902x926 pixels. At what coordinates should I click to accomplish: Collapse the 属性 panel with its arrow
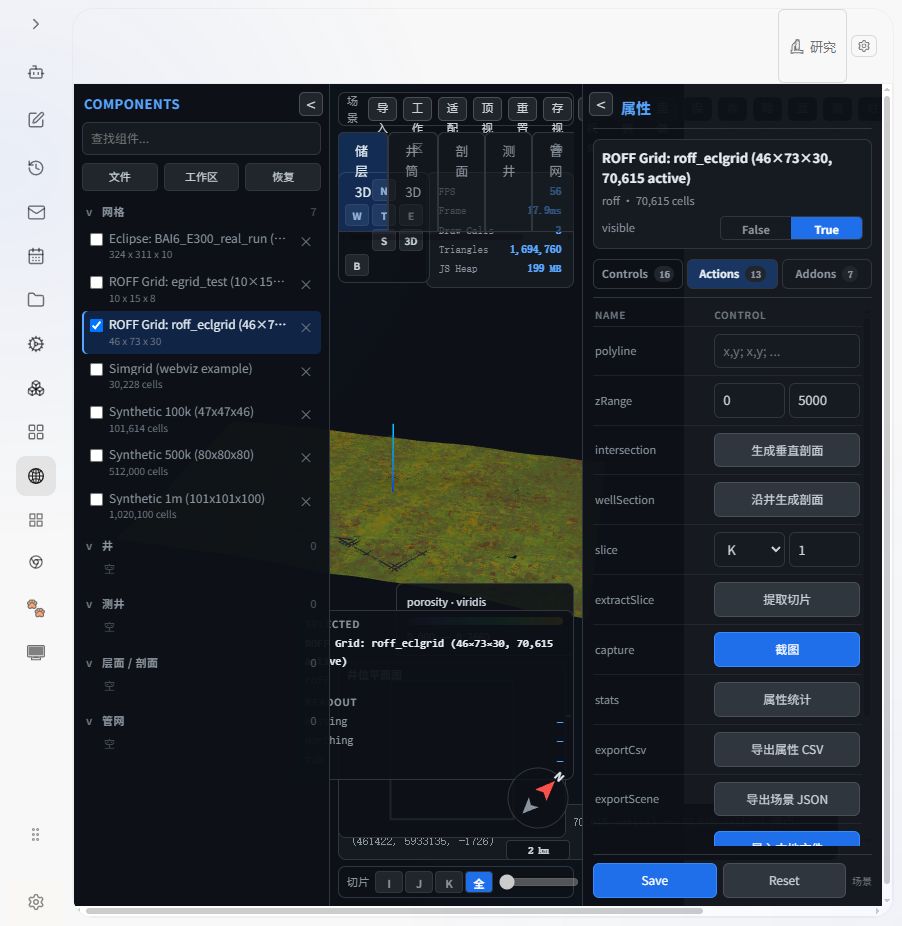point(601,105)
